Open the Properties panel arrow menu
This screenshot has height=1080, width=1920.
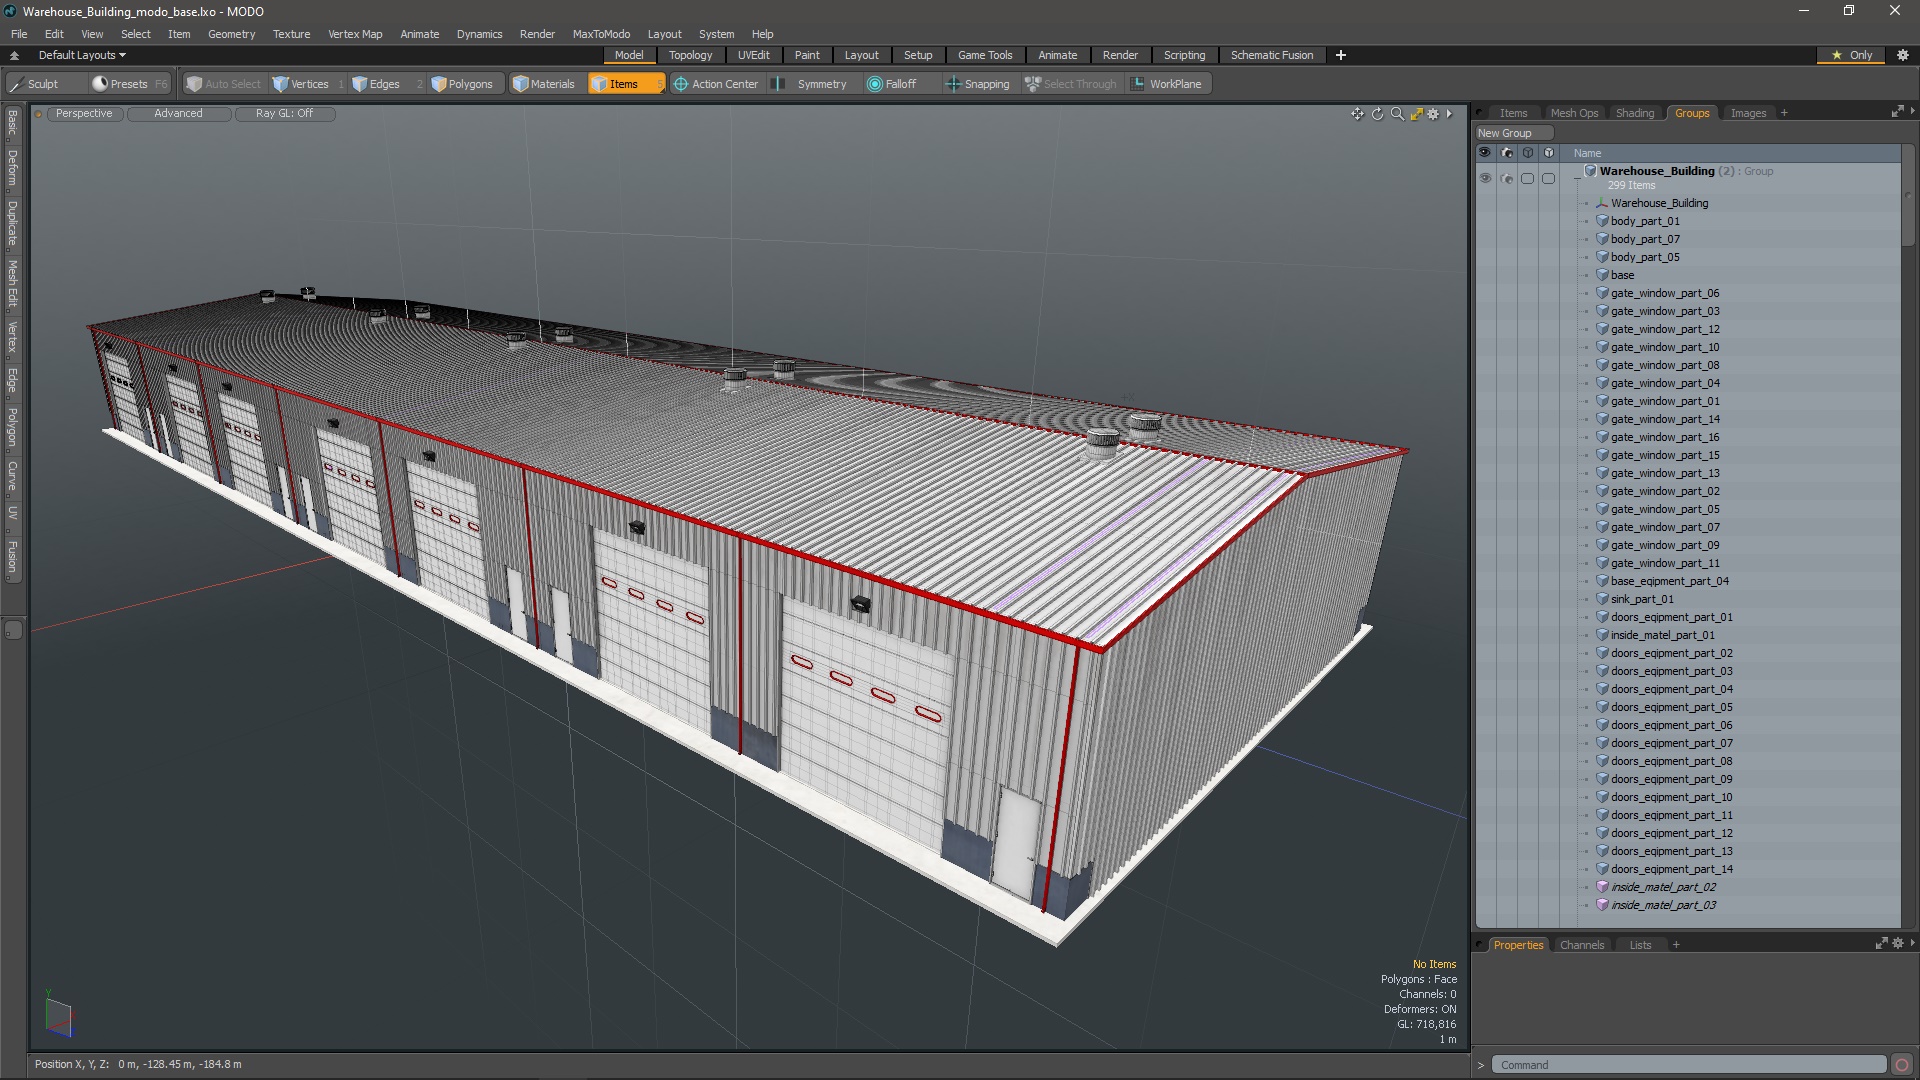(x=1912, y=942)
